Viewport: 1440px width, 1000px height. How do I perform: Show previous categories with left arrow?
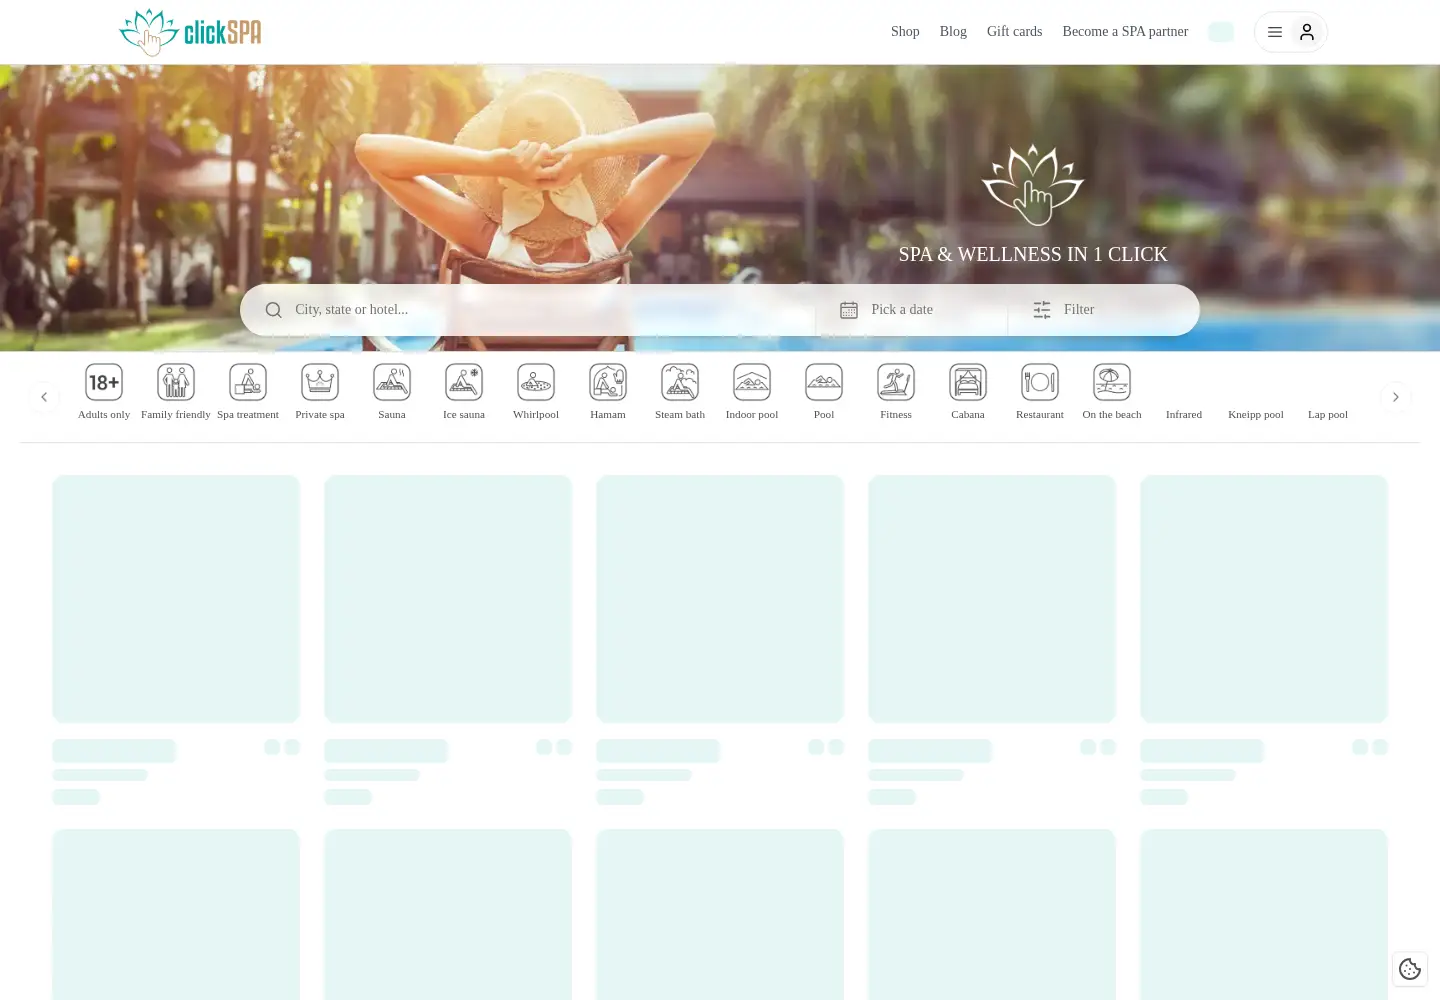[x=44, y=397]
